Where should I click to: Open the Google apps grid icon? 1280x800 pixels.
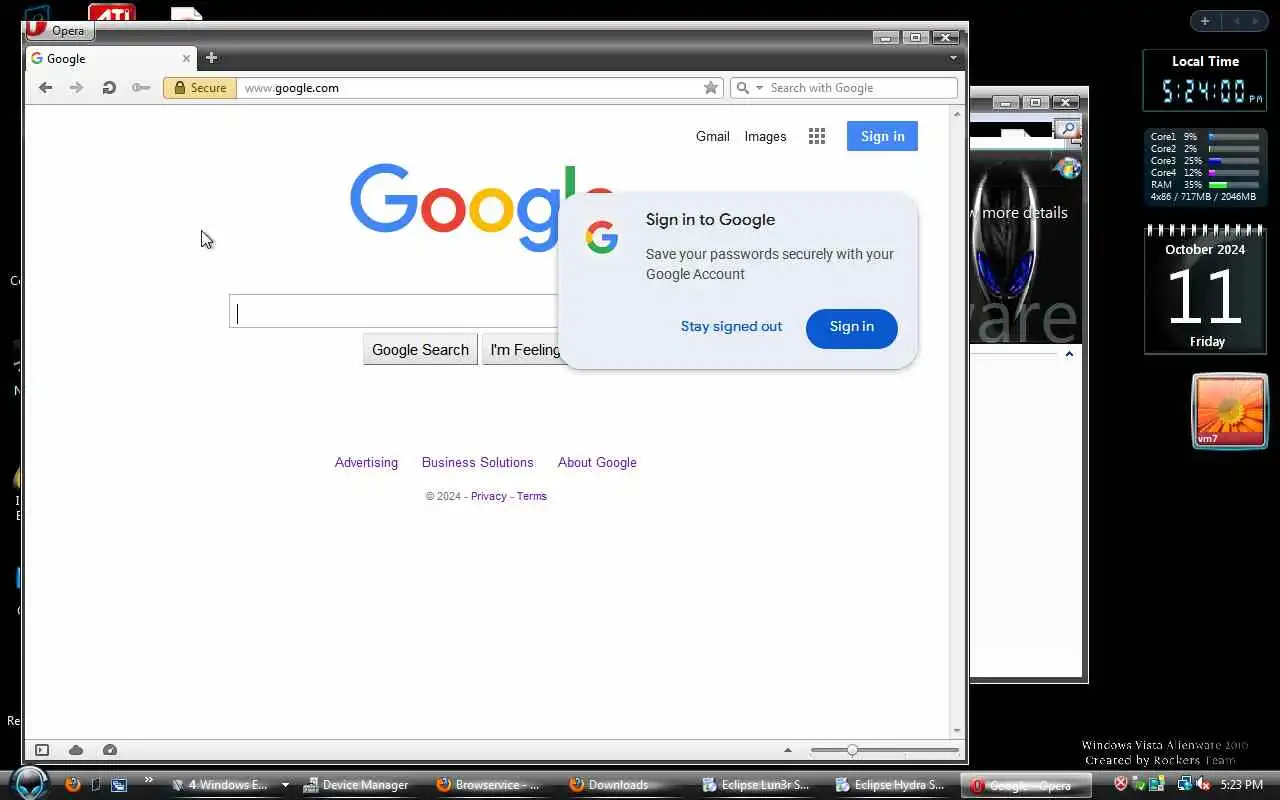pos(817,137)
